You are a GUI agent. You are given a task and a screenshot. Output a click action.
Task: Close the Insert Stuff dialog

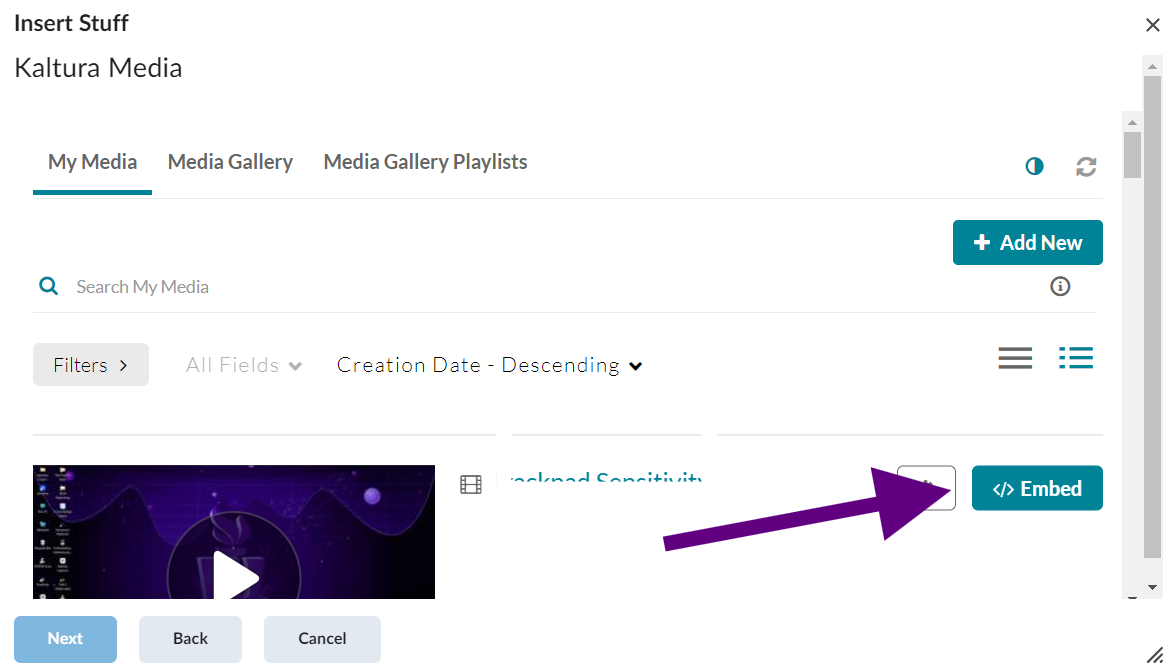click(1152, 25)
